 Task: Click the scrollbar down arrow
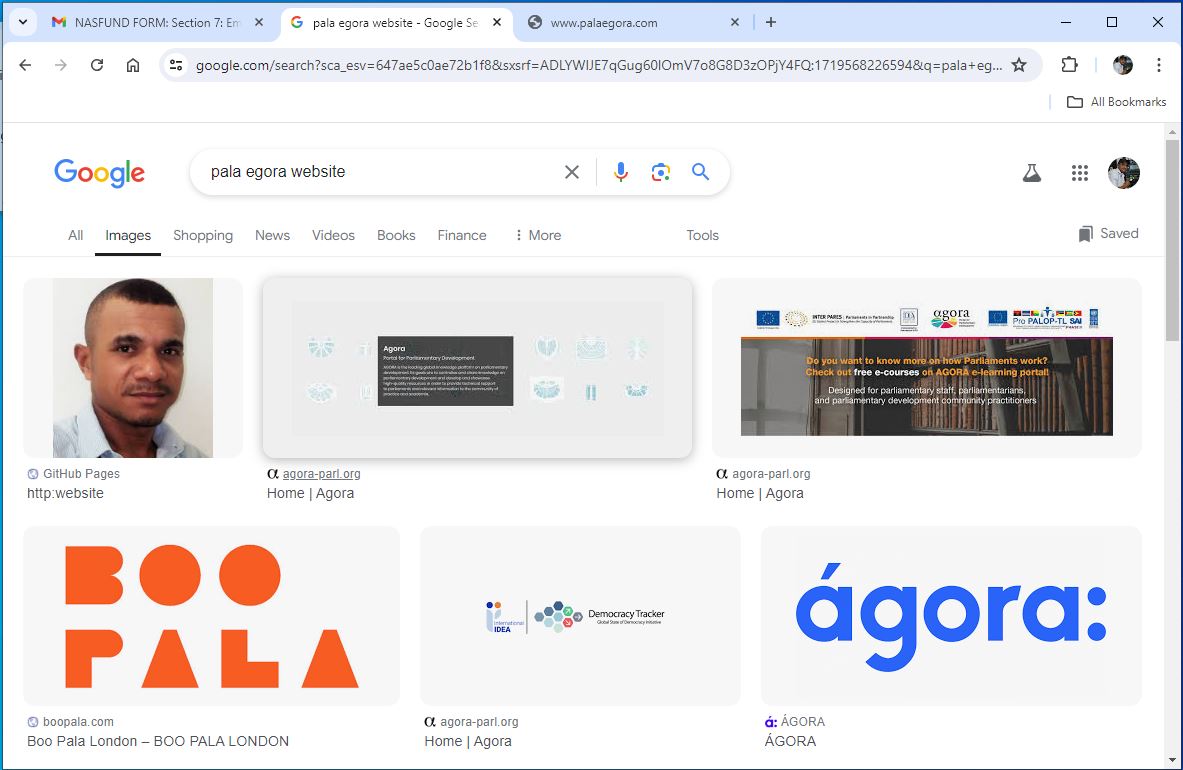(x=1172, y=760)
